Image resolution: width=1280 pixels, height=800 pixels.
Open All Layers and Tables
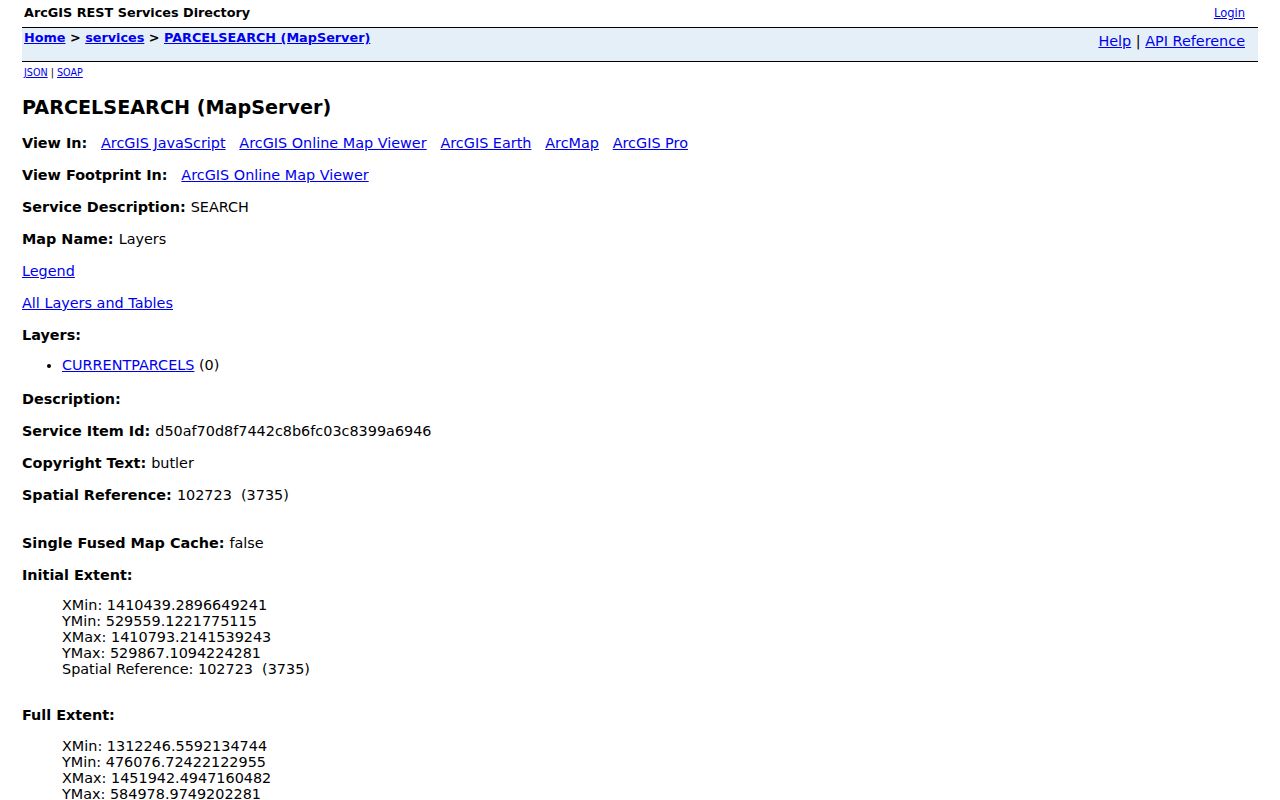[x=97, y=303]
